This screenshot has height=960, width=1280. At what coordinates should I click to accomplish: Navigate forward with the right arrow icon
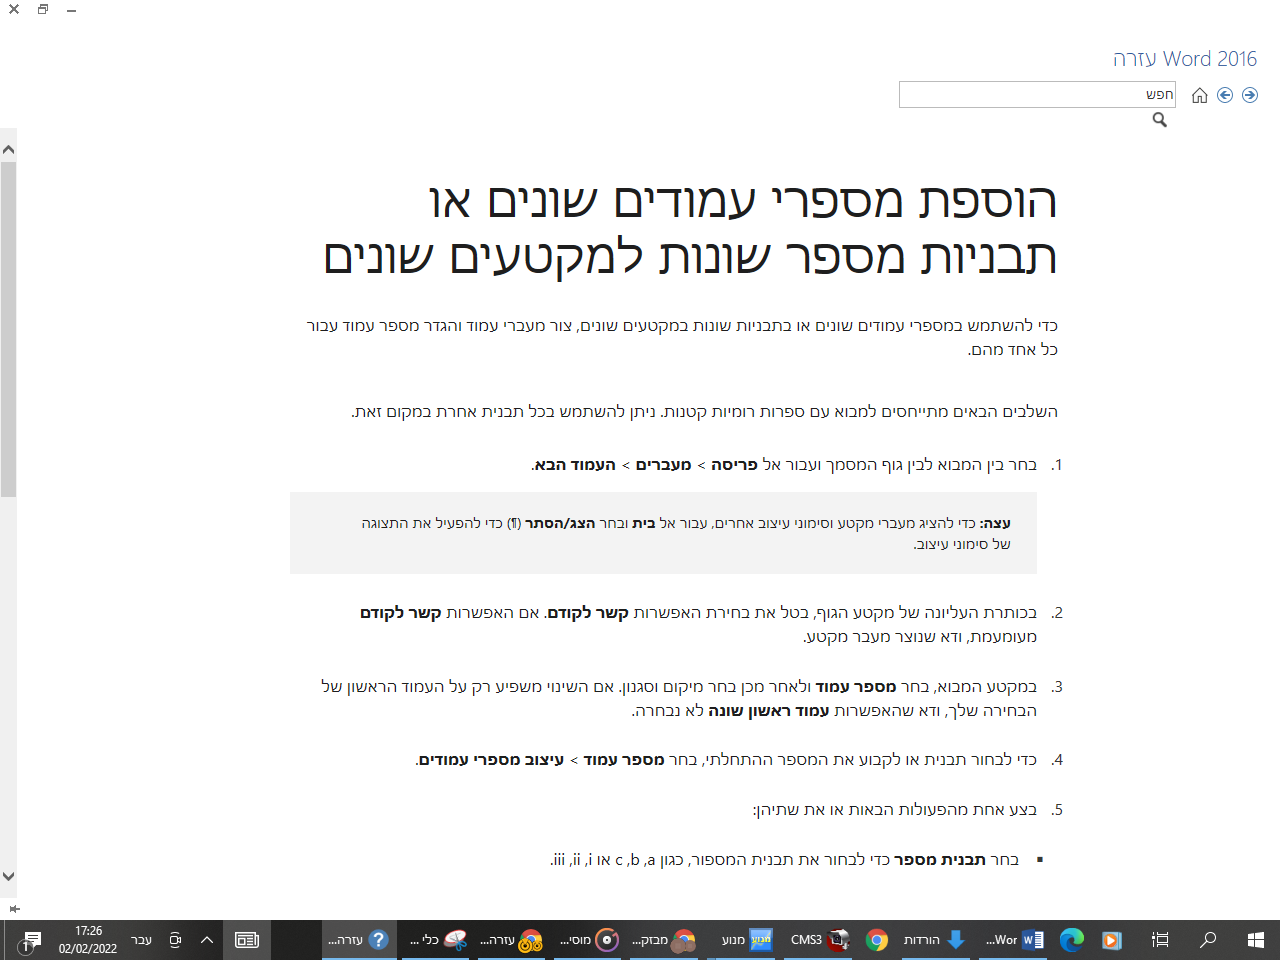pos(1250,96)
